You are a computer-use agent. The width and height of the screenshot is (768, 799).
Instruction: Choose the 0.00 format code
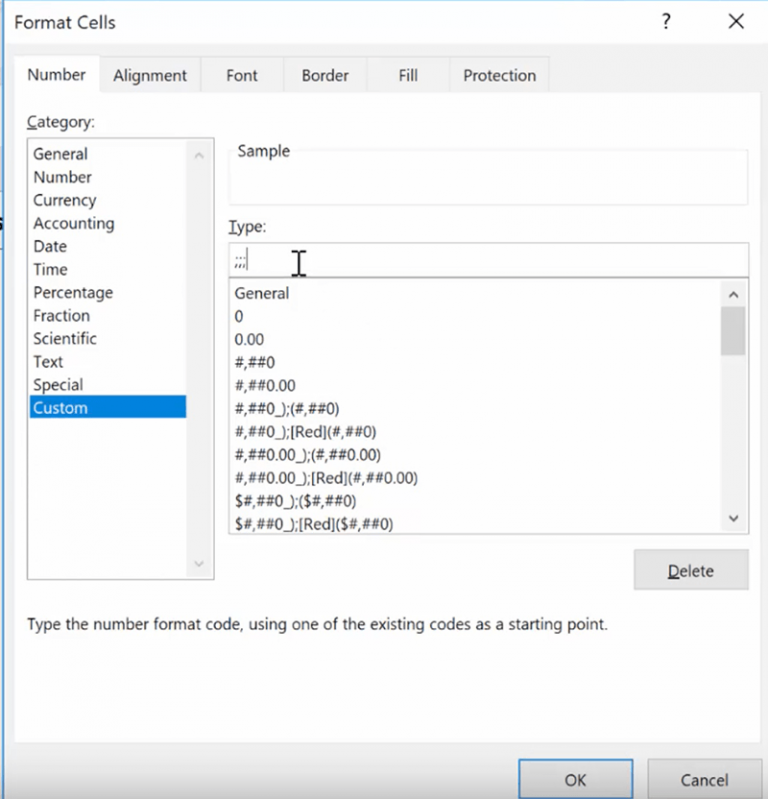coord(249,339)
